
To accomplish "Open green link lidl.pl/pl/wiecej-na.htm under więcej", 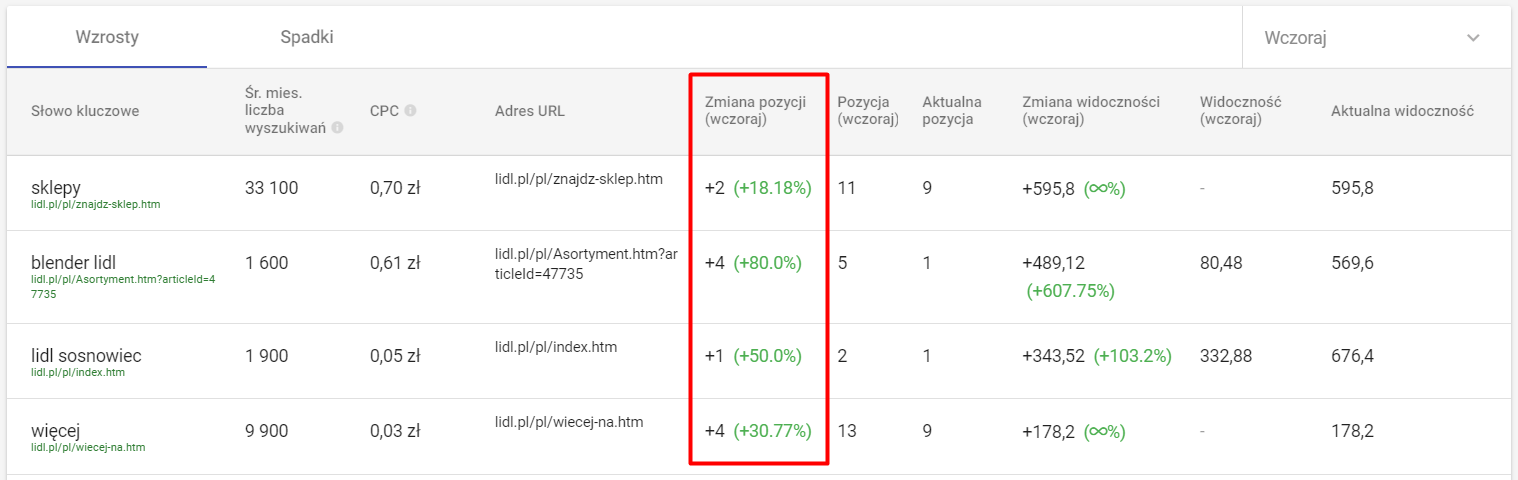I will pyautogui.click(x=88, y=447).
